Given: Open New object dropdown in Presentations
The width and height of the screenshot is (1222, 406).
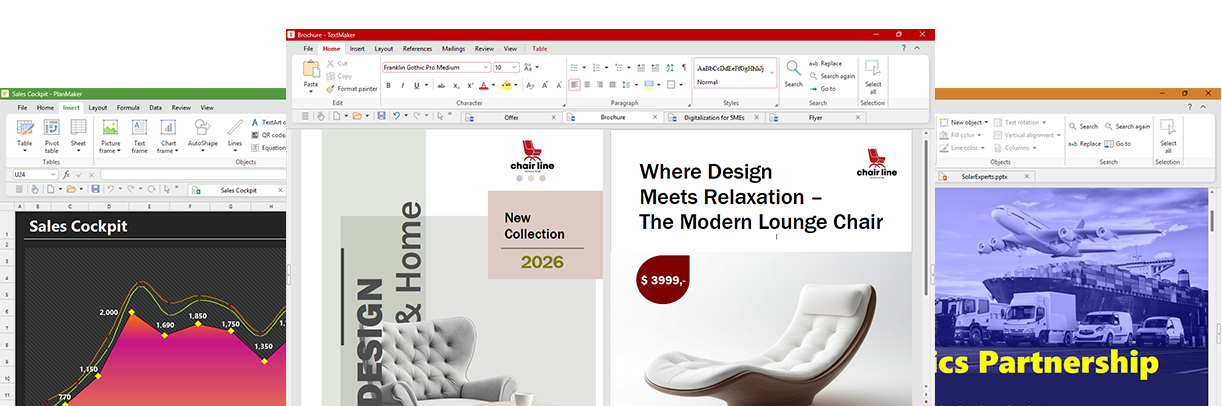Looking at the screenshot, I should click(x=964, y=122).
